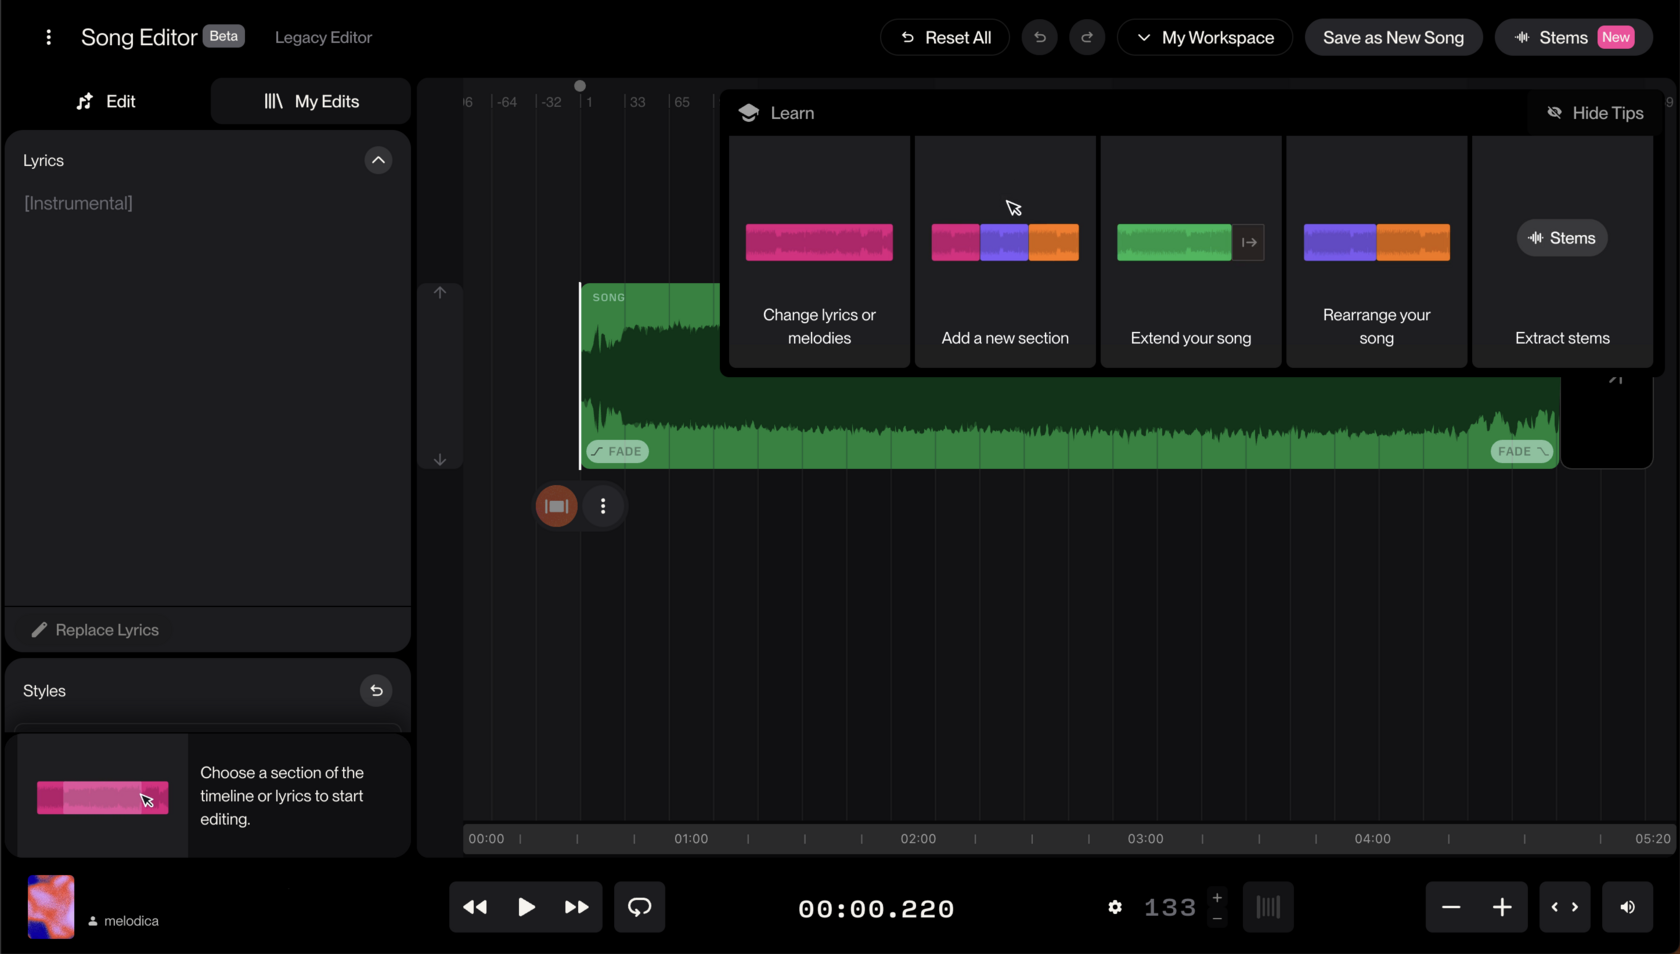Open Stems from the top bar
This screenshot has height=954, width=1680.
[x=1573, y=37]
